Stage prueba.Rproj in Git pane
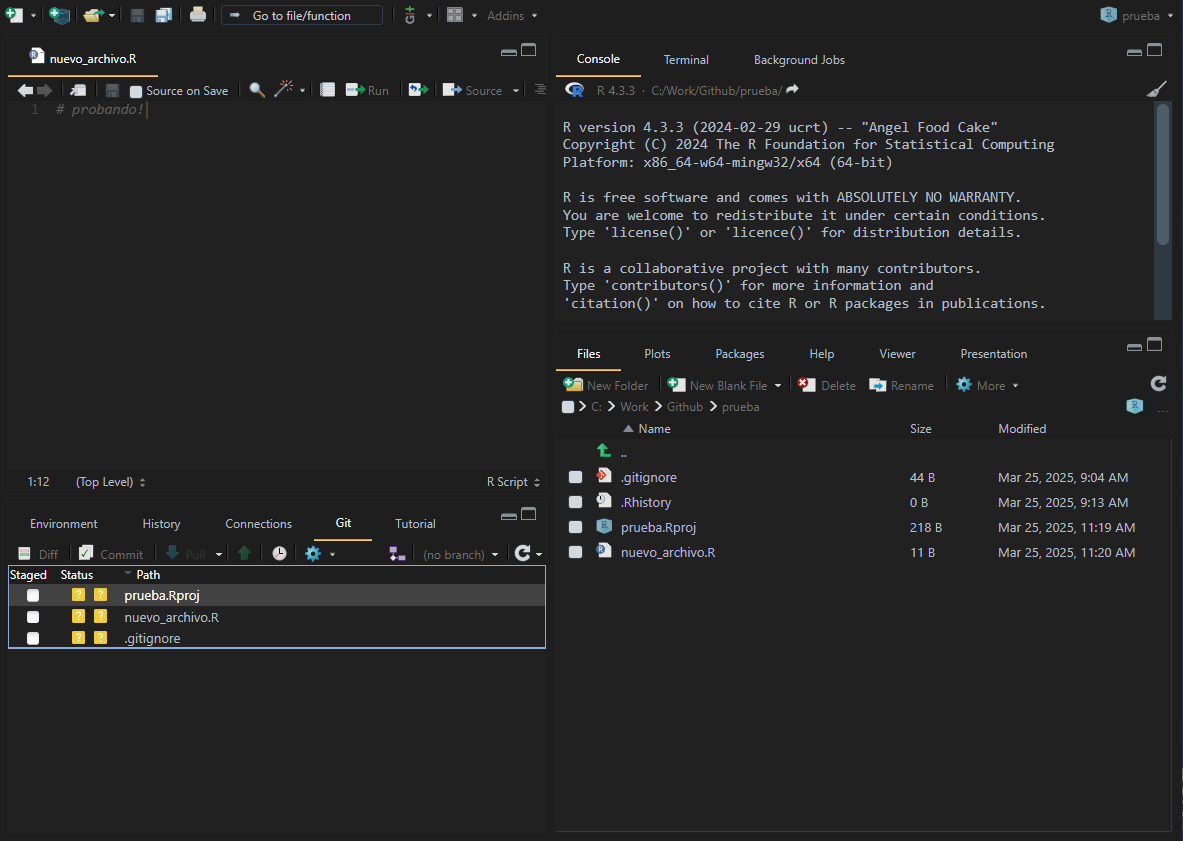The width and height of the screenshot is (1183, 841). coord(32,596)
